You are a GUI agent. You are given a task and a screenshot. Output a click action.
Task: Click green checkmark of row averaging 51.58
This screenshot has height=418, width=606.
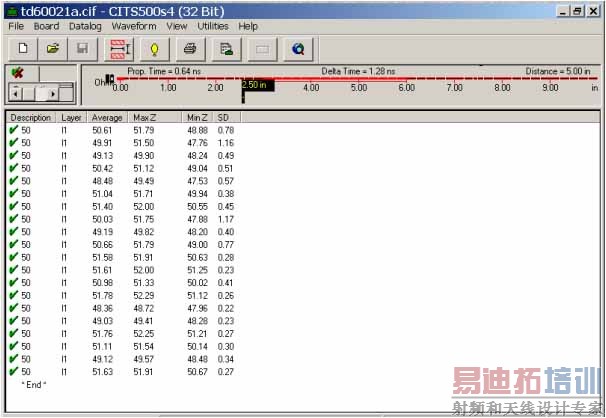click(x=14, y=257)
